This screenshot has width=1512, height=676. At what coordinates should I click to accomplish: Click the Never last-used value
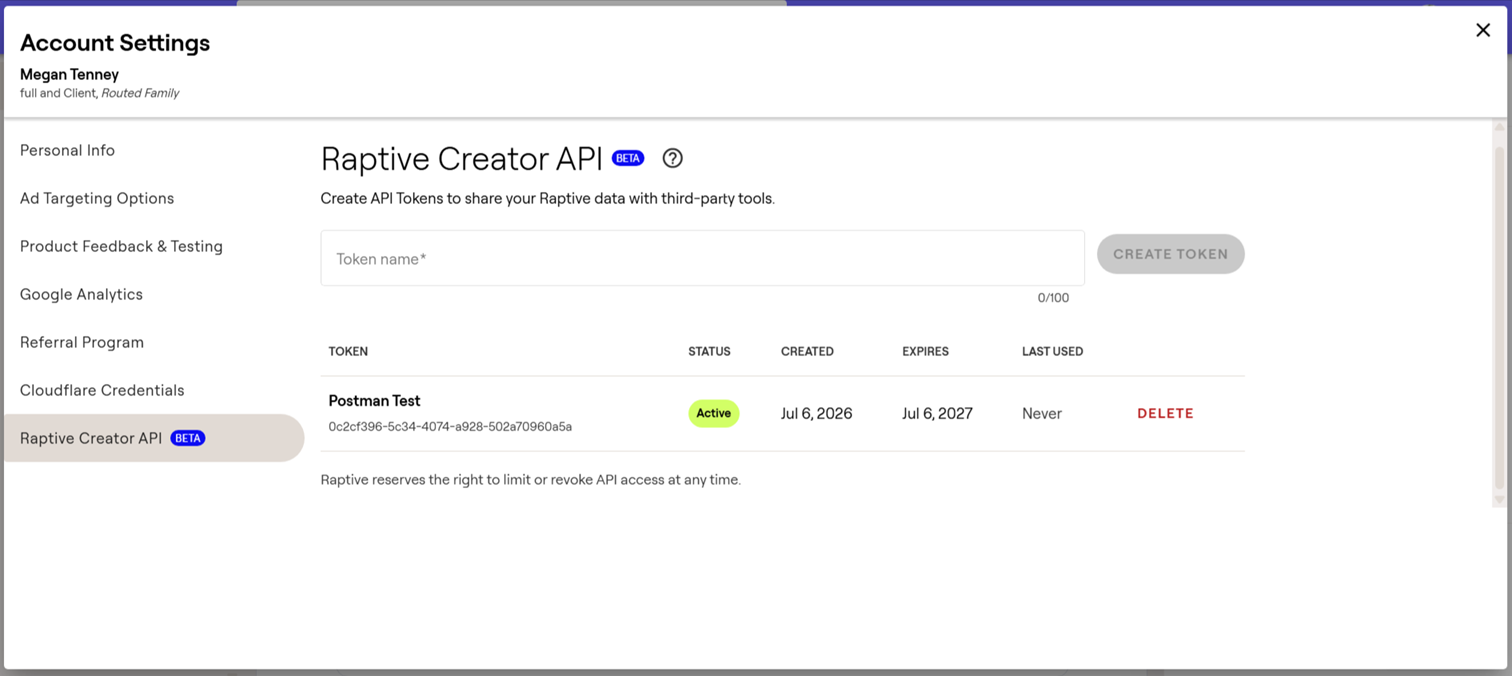tap(1042, 413)
